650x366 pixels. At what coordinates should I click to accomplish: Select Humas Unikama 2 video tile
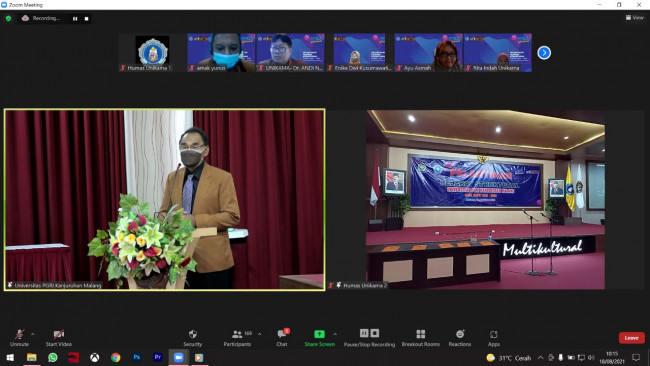tap(485, 199)
